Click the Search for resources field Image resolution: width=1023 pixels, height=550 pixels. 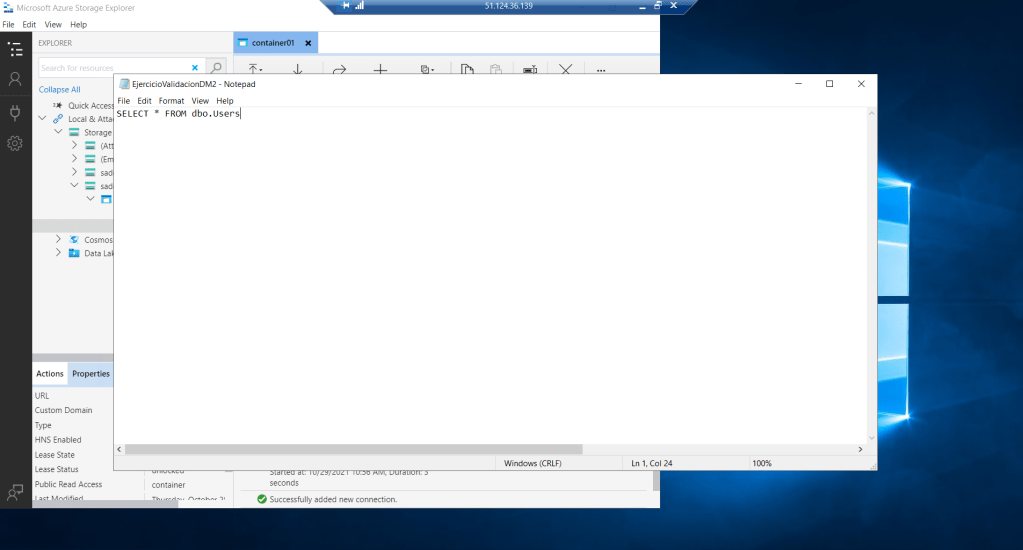point(112,68)
